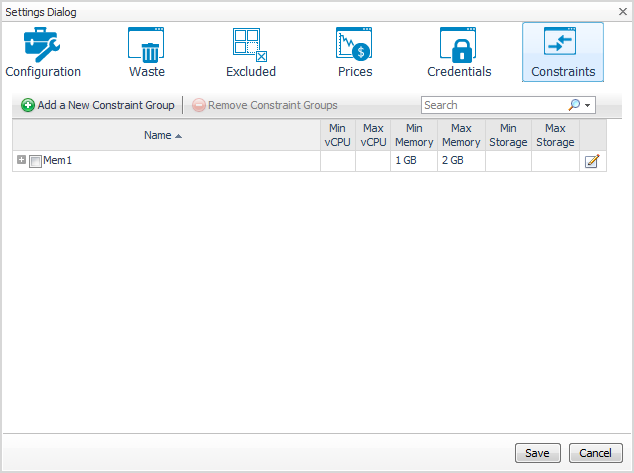Click the Min Storage column header
Screen dimensions: 634x473
(508, 135)
